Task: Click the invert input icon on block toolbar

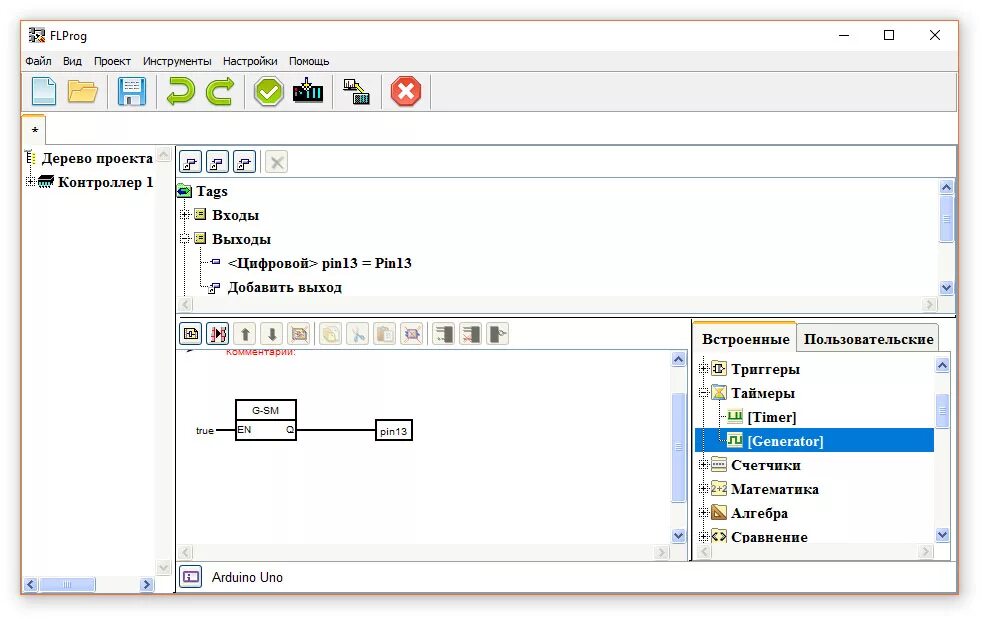Action: [497, 334]
